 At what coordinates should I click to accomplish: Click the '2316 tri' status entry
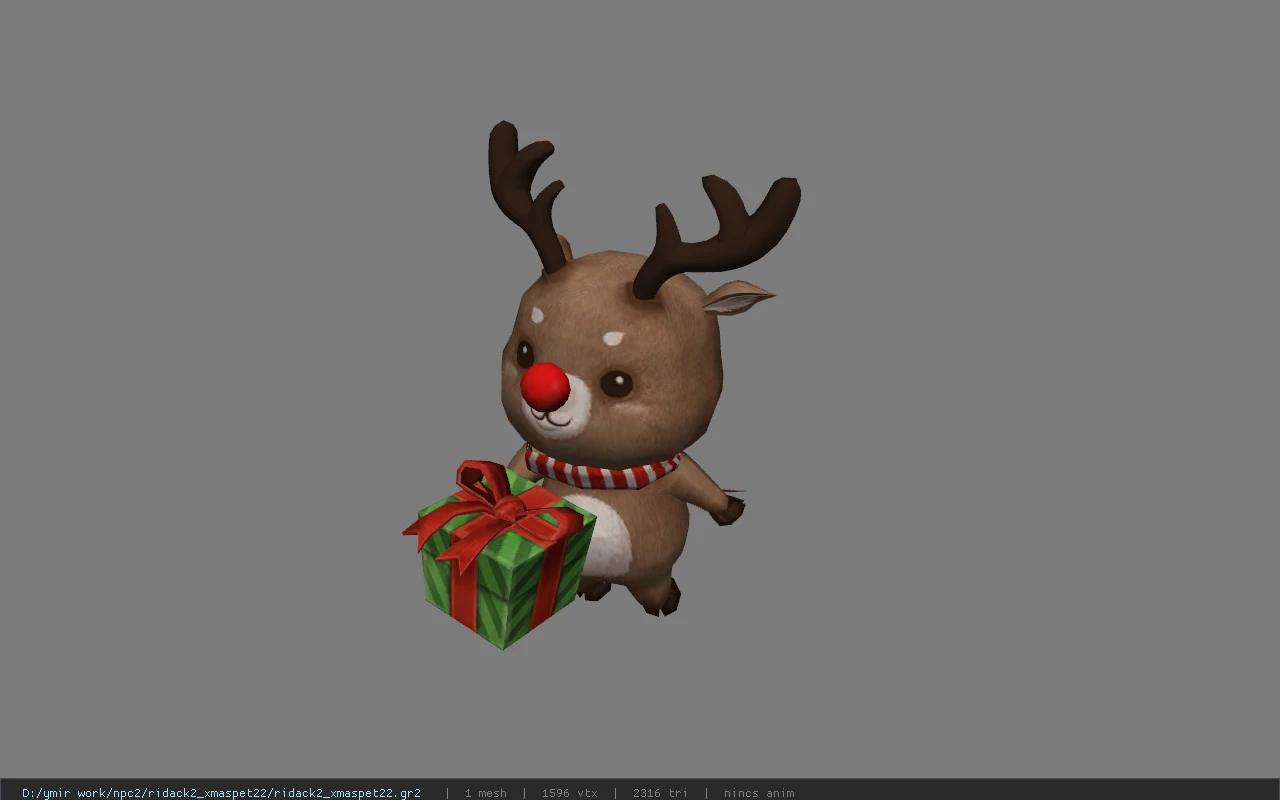tap(660, 793)
